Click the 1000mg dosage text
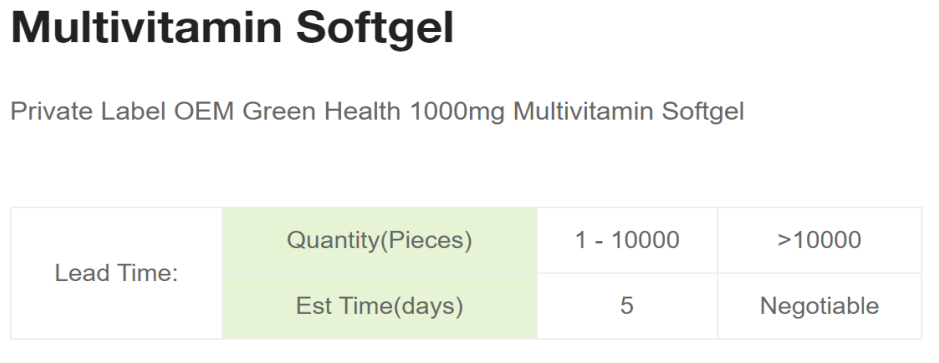 pos(458,113)
